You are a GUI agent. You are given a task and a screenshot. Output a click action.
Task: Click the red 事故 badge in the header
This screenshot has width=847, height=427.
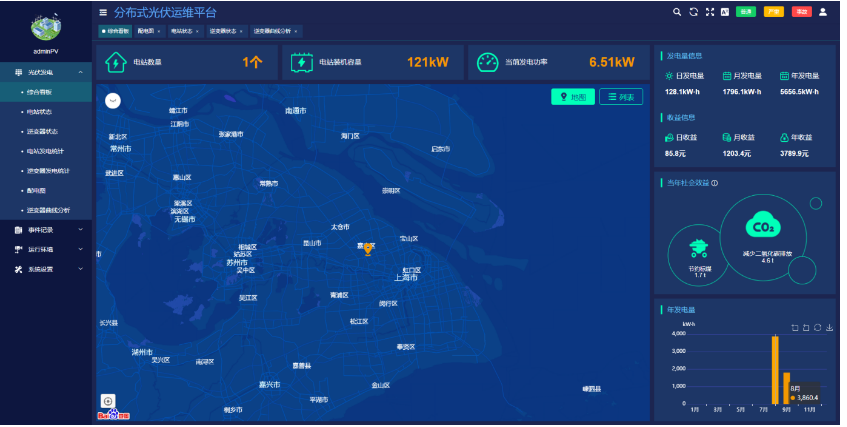coord(801,12)
